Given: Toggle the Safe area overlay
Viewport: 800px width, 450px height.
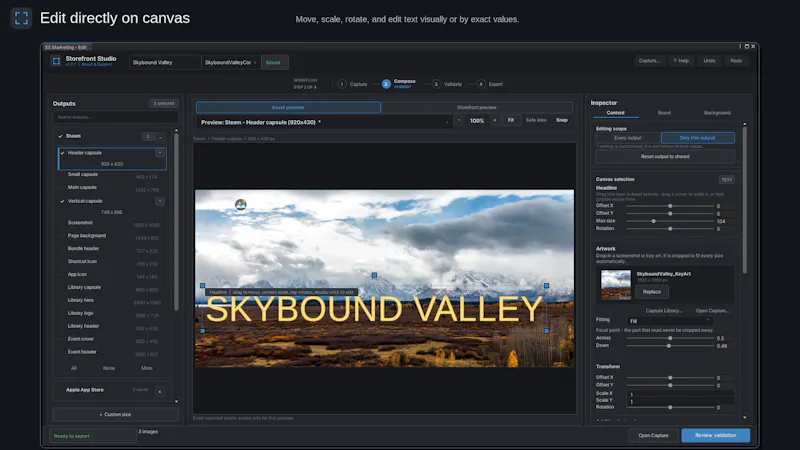Looking at the screenshot, I should (x=536, y=120).
